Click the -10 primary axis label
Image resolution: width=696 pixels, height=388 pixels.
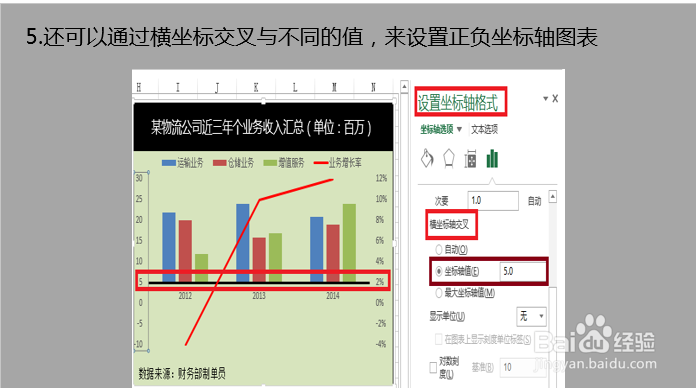139,344
